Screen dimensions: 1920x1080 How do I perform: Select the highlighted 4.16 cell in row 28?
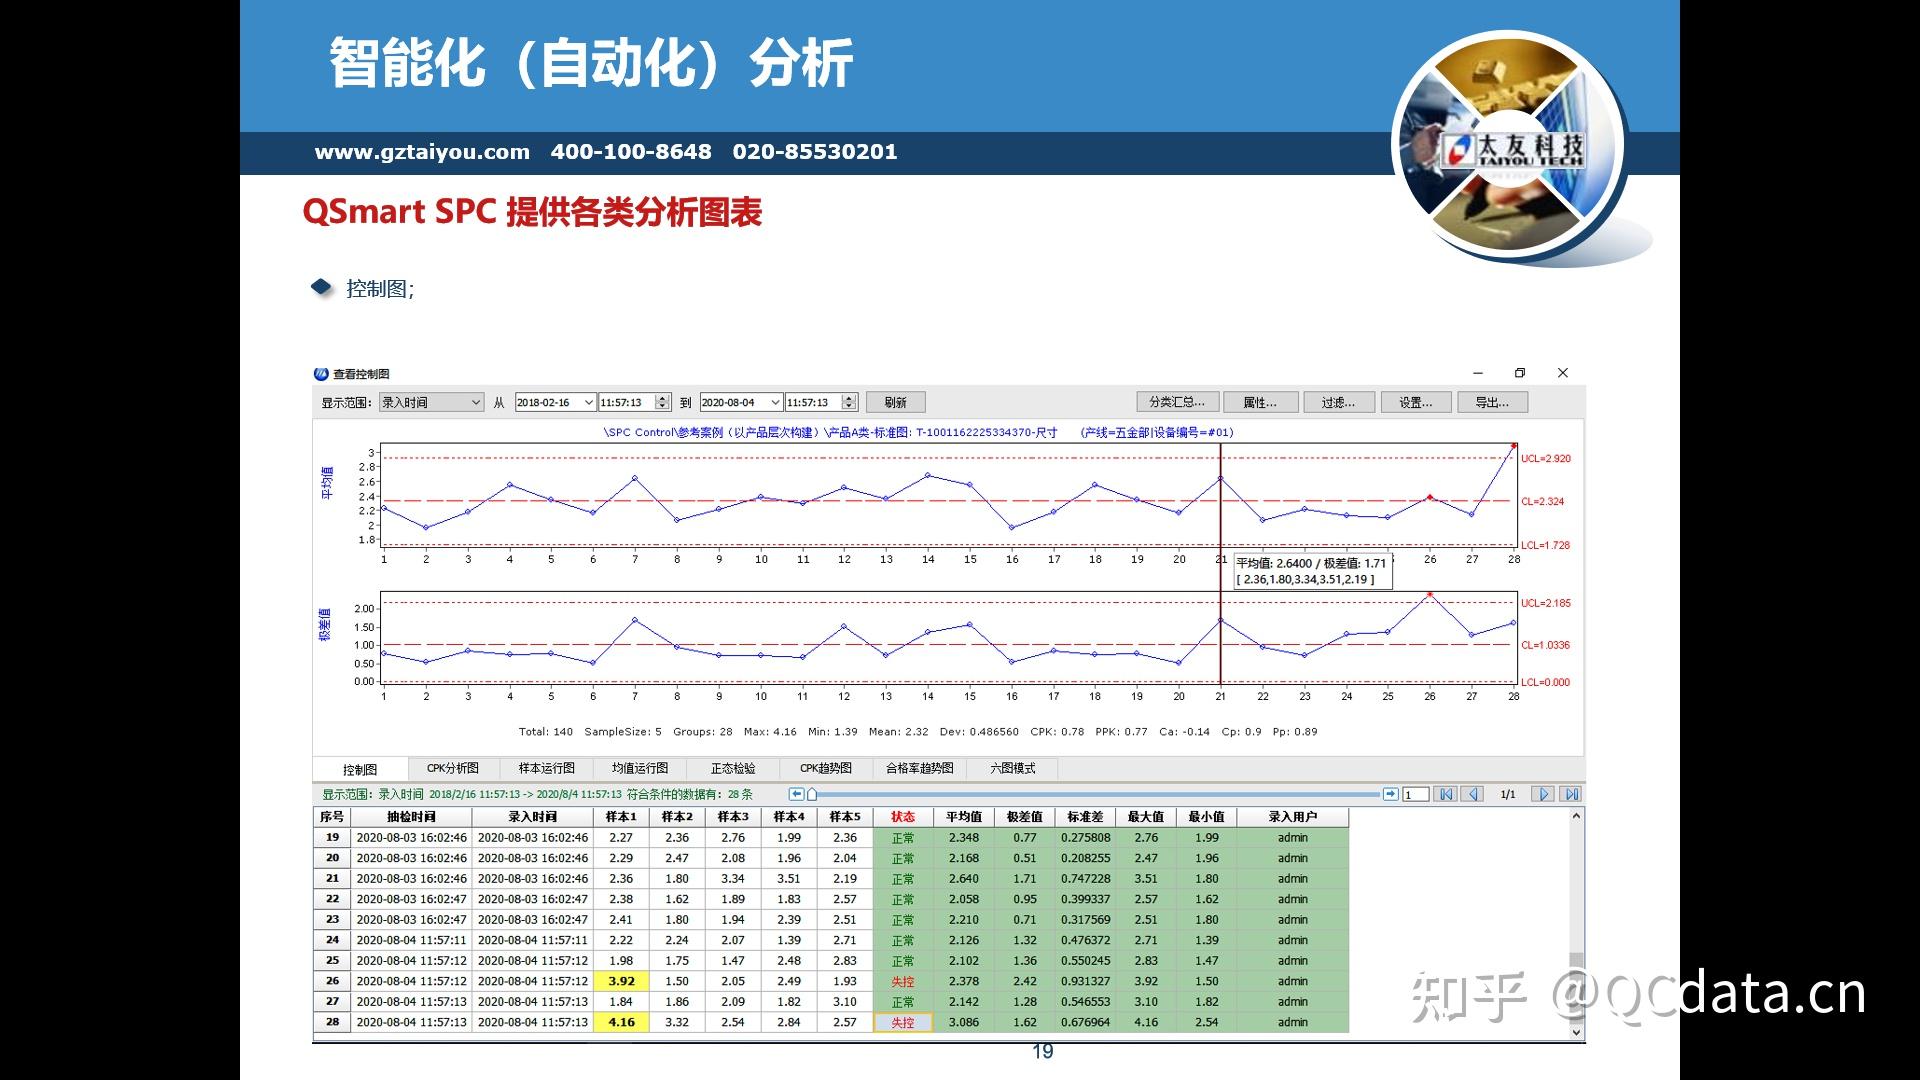tap(620, 1022)
